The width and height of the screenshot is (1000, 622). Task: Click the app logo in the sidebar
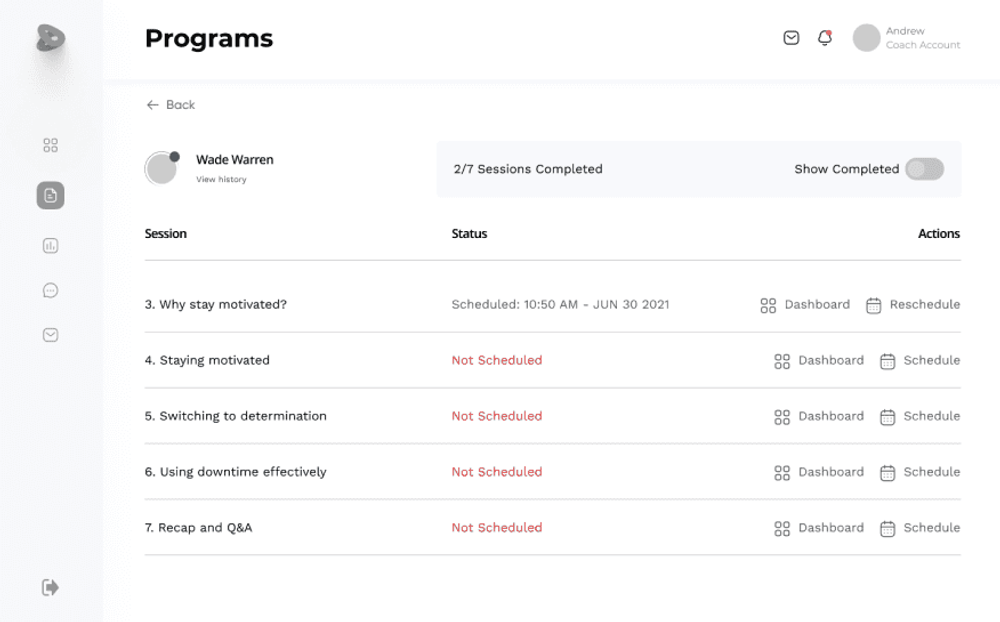click(50, 38)
